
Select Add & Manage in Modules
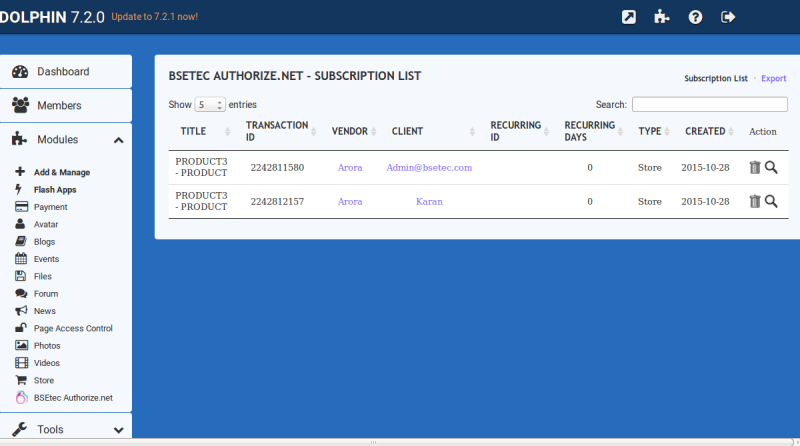pyautogui.click(x=62, y=172)
